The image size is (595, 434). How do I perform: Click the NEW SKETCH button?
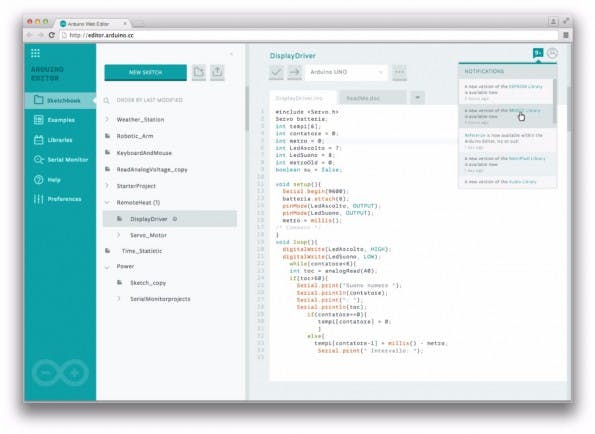point(145,72)
